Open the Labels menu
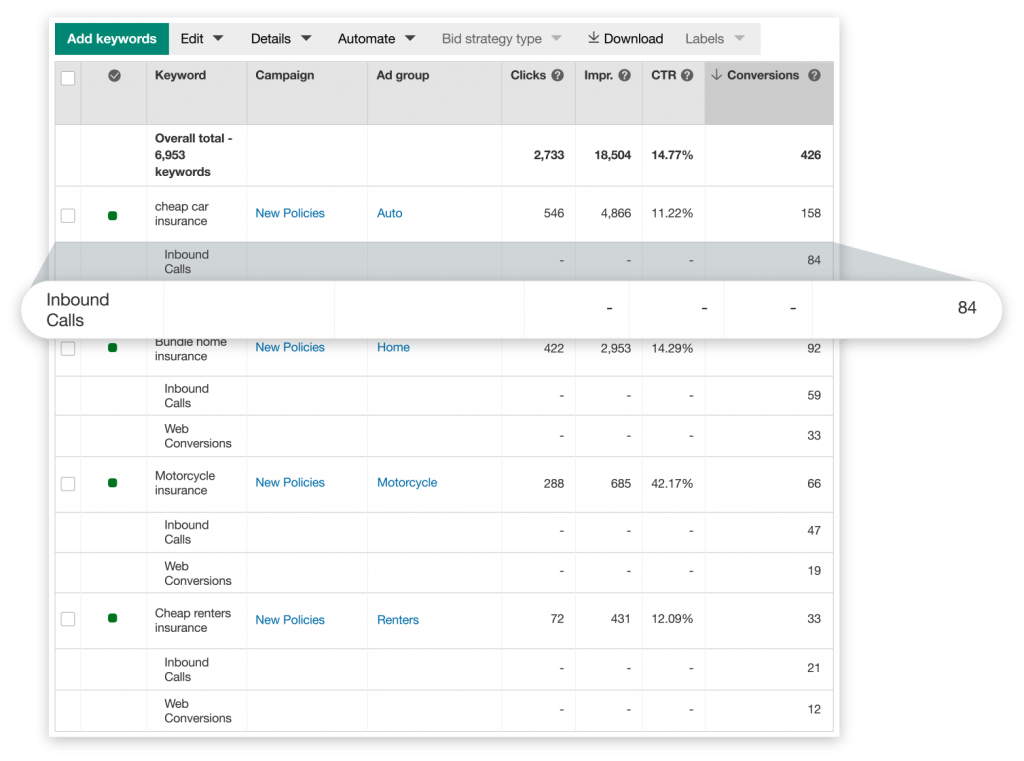The height and width of the screenshot is (761, 1024). click(x=714, y=39)
